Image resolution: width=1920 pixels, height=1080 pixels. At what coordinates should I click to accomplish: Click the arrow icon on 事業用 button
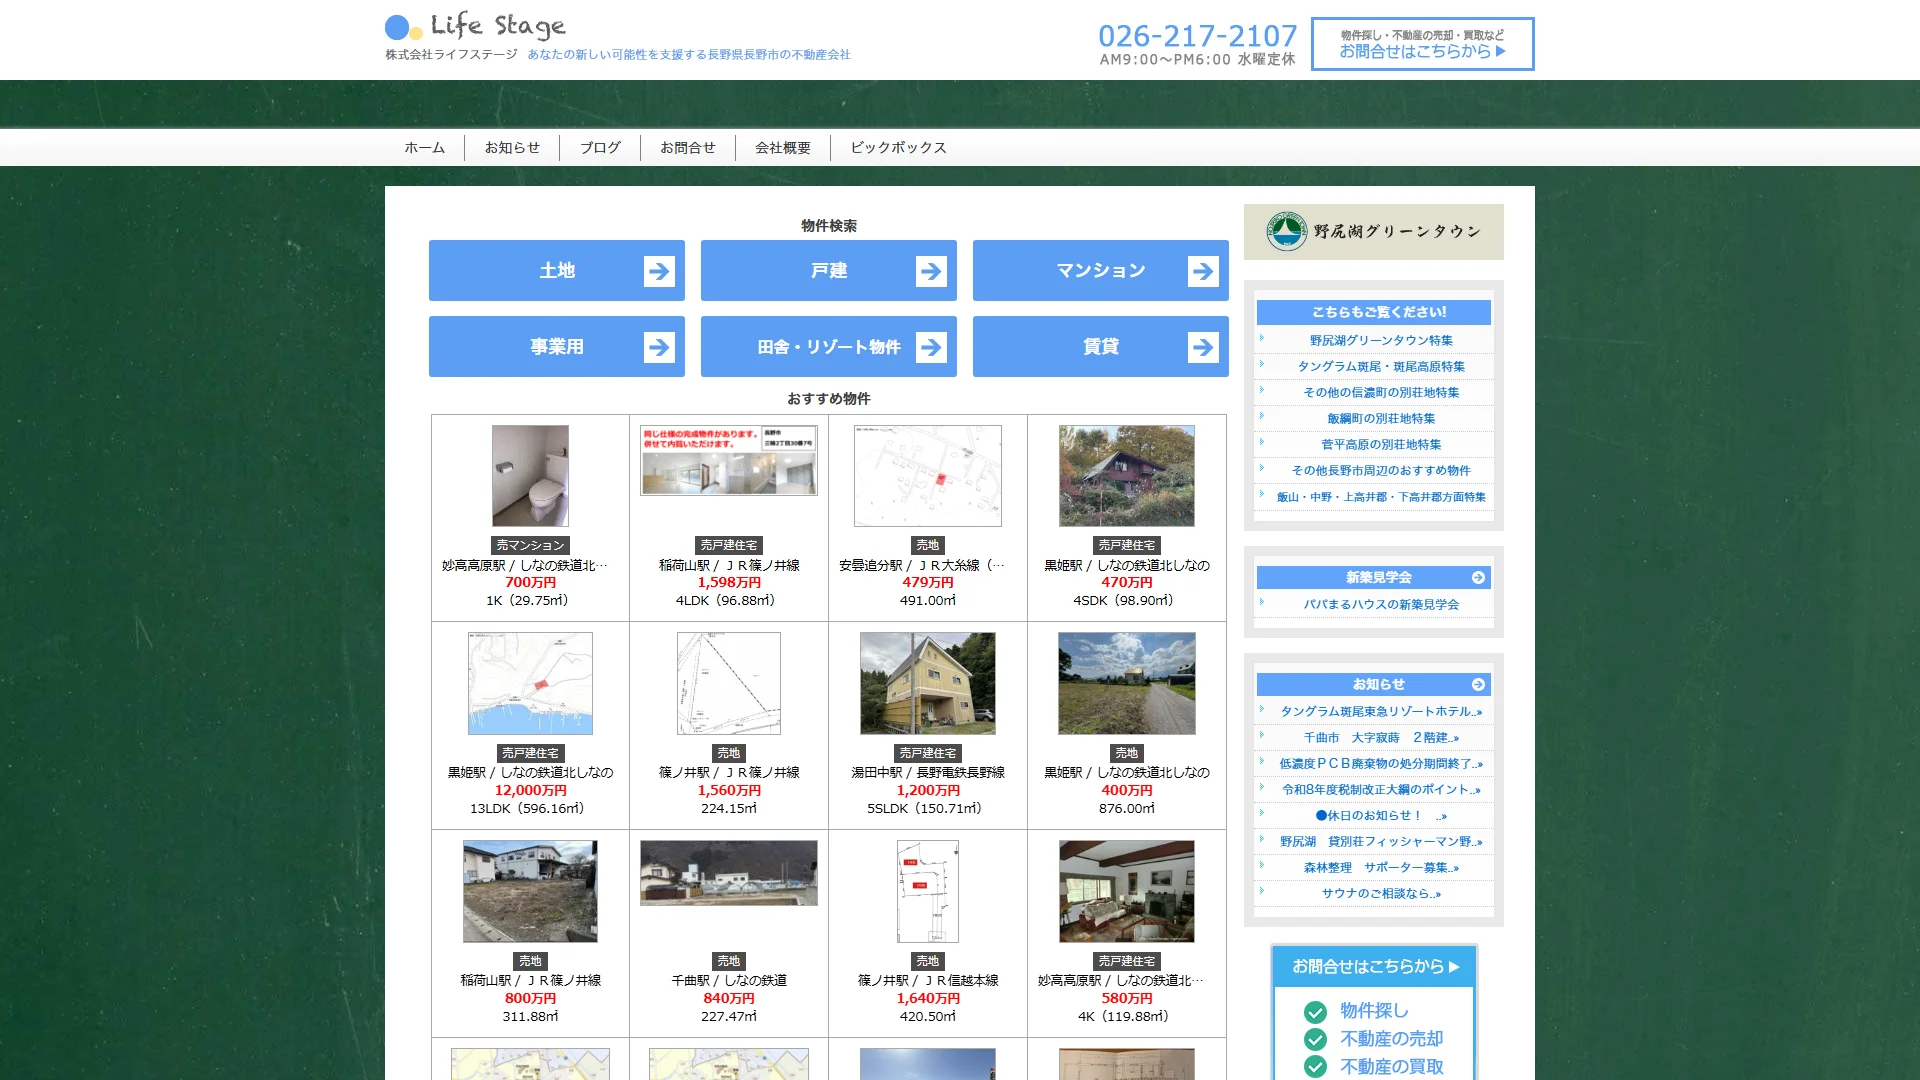coord(658,347)
